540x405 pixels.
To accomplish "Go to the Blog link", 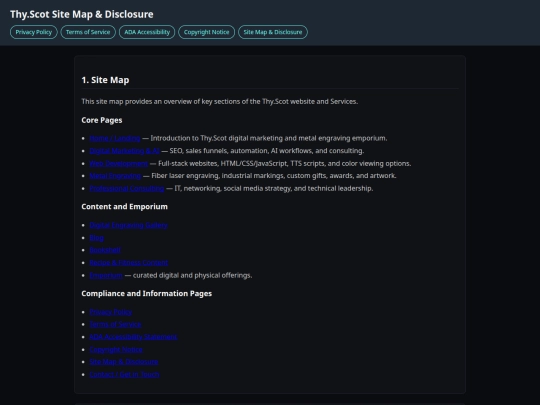I will (96, 238).
